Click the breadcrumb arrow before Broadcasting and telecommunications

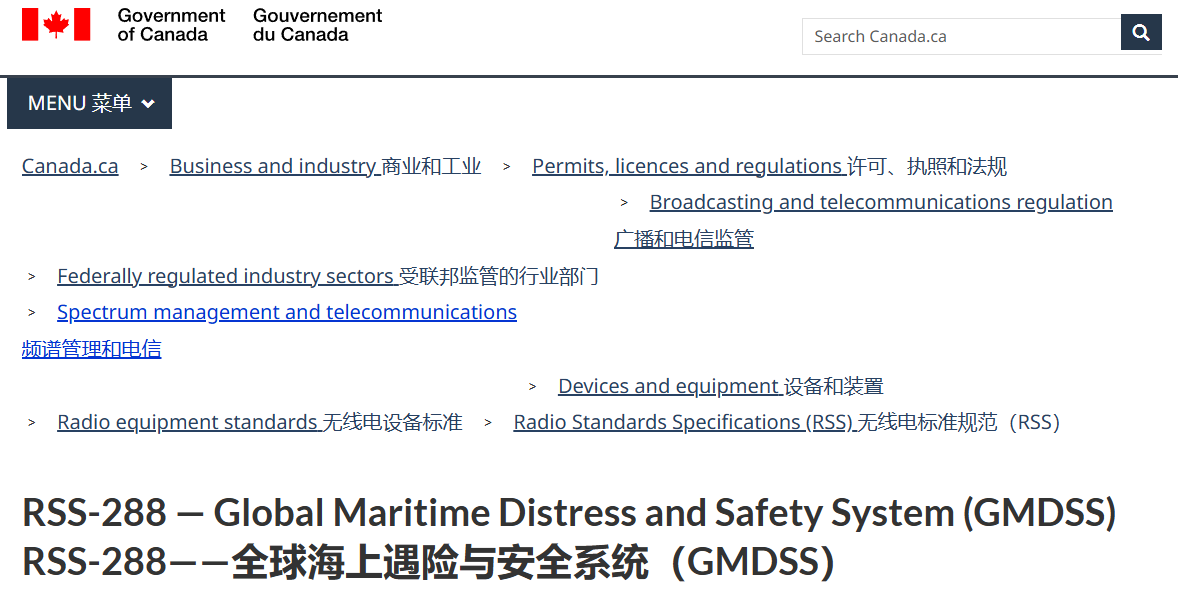[x=624, y=203]
